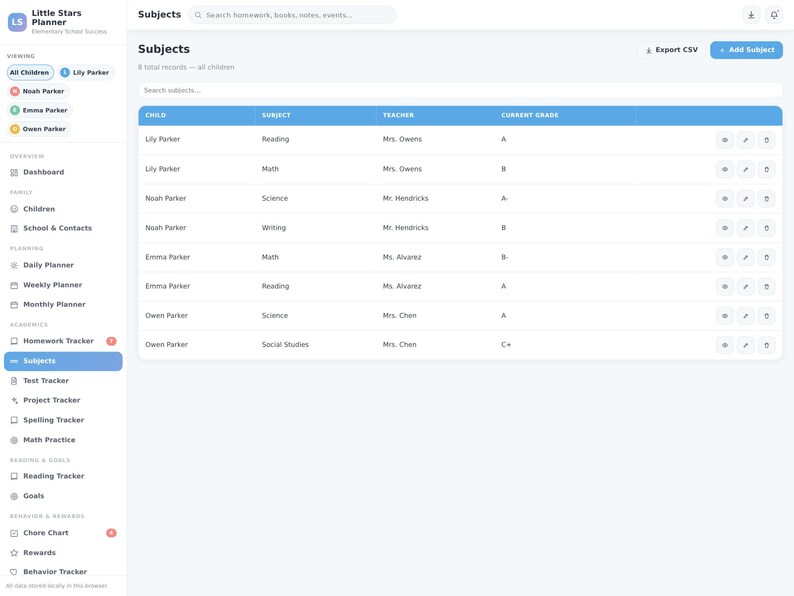Image resolution: width=794 pixels, height=596 pixels.
Task: Filter view to Emma Parker
Action: [39, 110]
